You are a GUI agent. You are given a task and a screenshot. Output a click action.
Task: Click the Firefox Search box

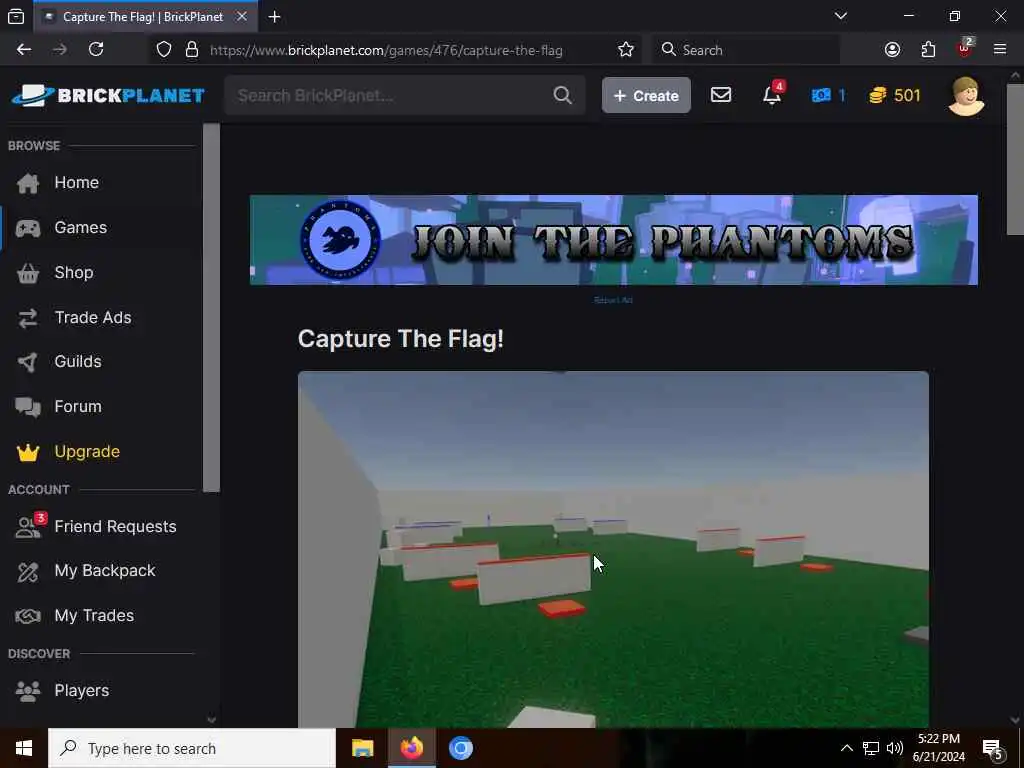click(748, 50)
